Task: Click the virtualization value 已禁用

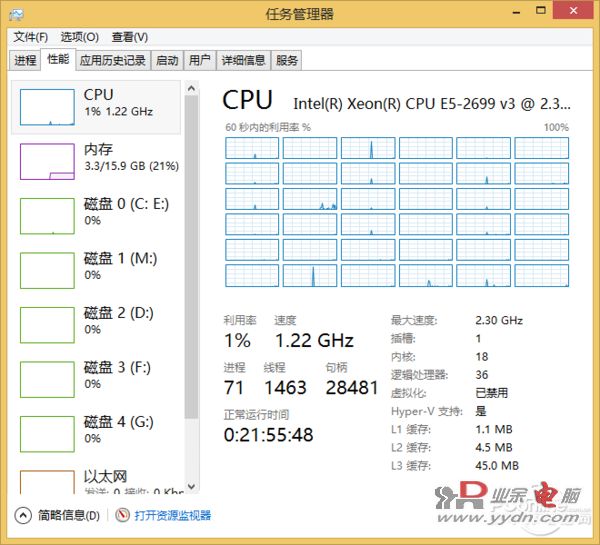Action: coord(491,393)
